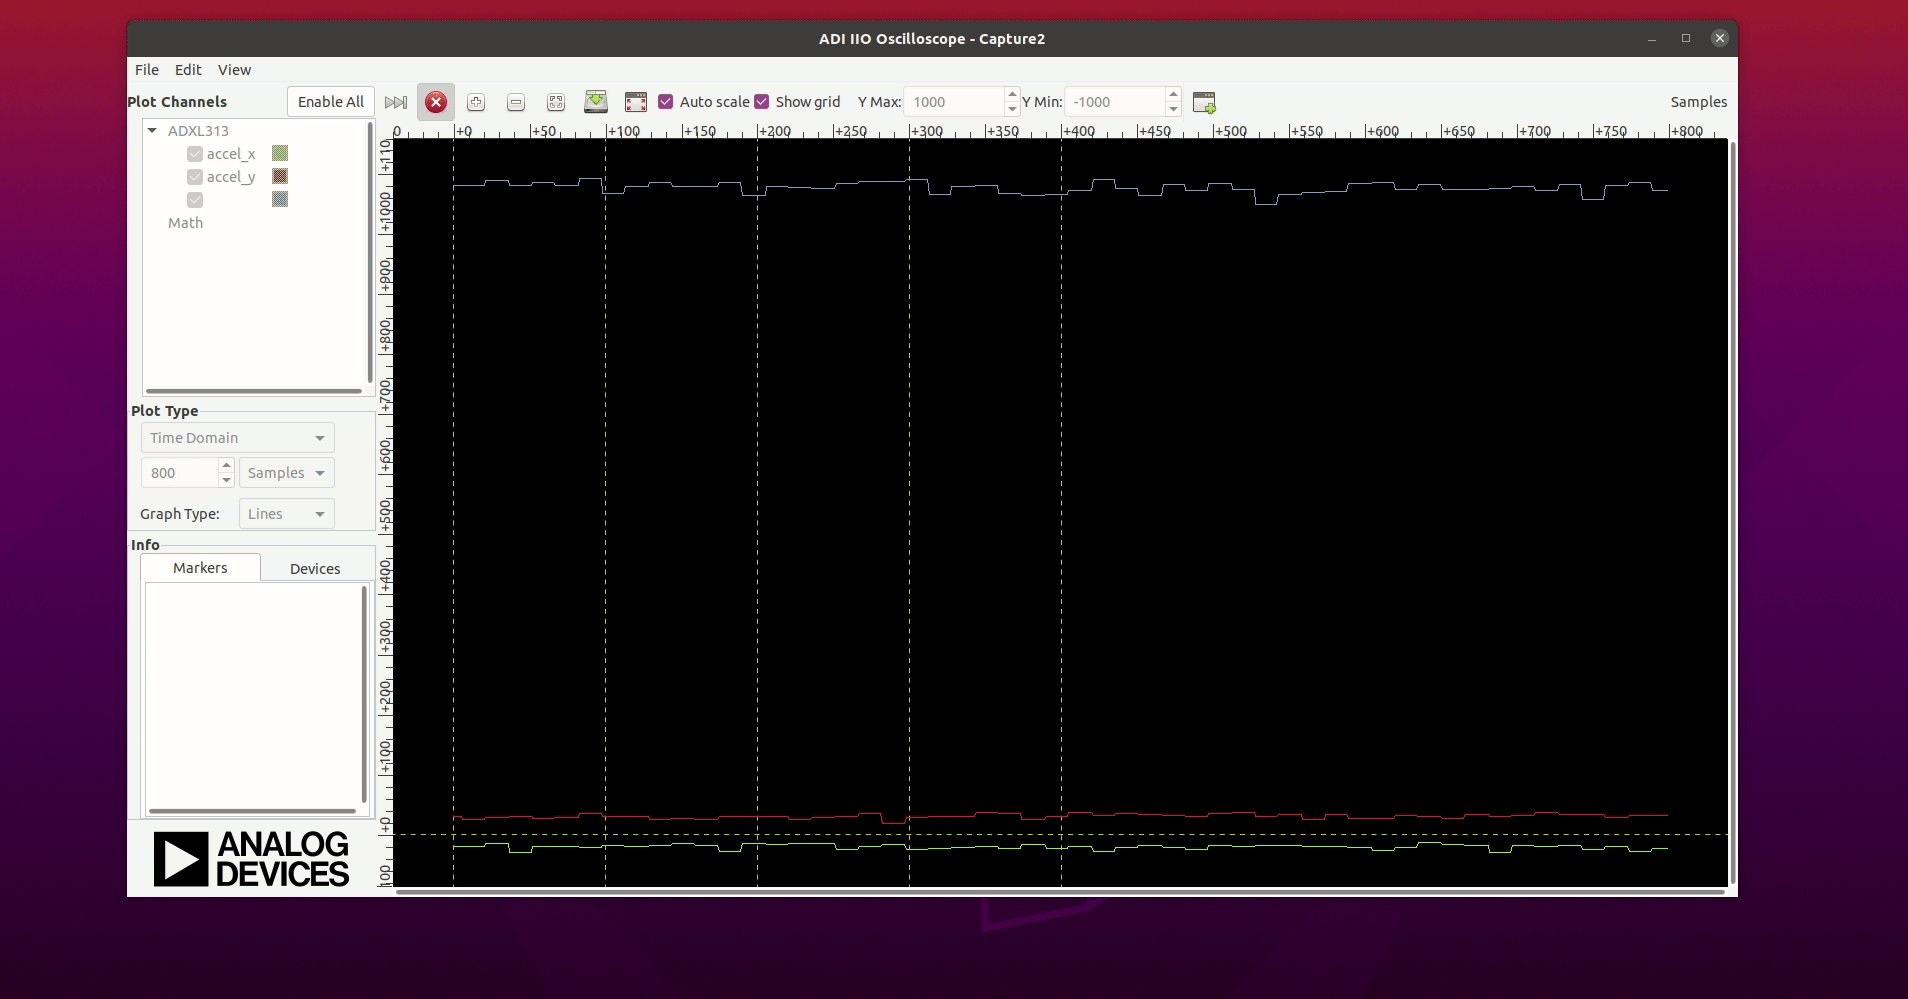Screen dimensions: 1908x999
Task: Maximize the Oscilloscope Capture2 window
Action: [x=1686, y=39]
